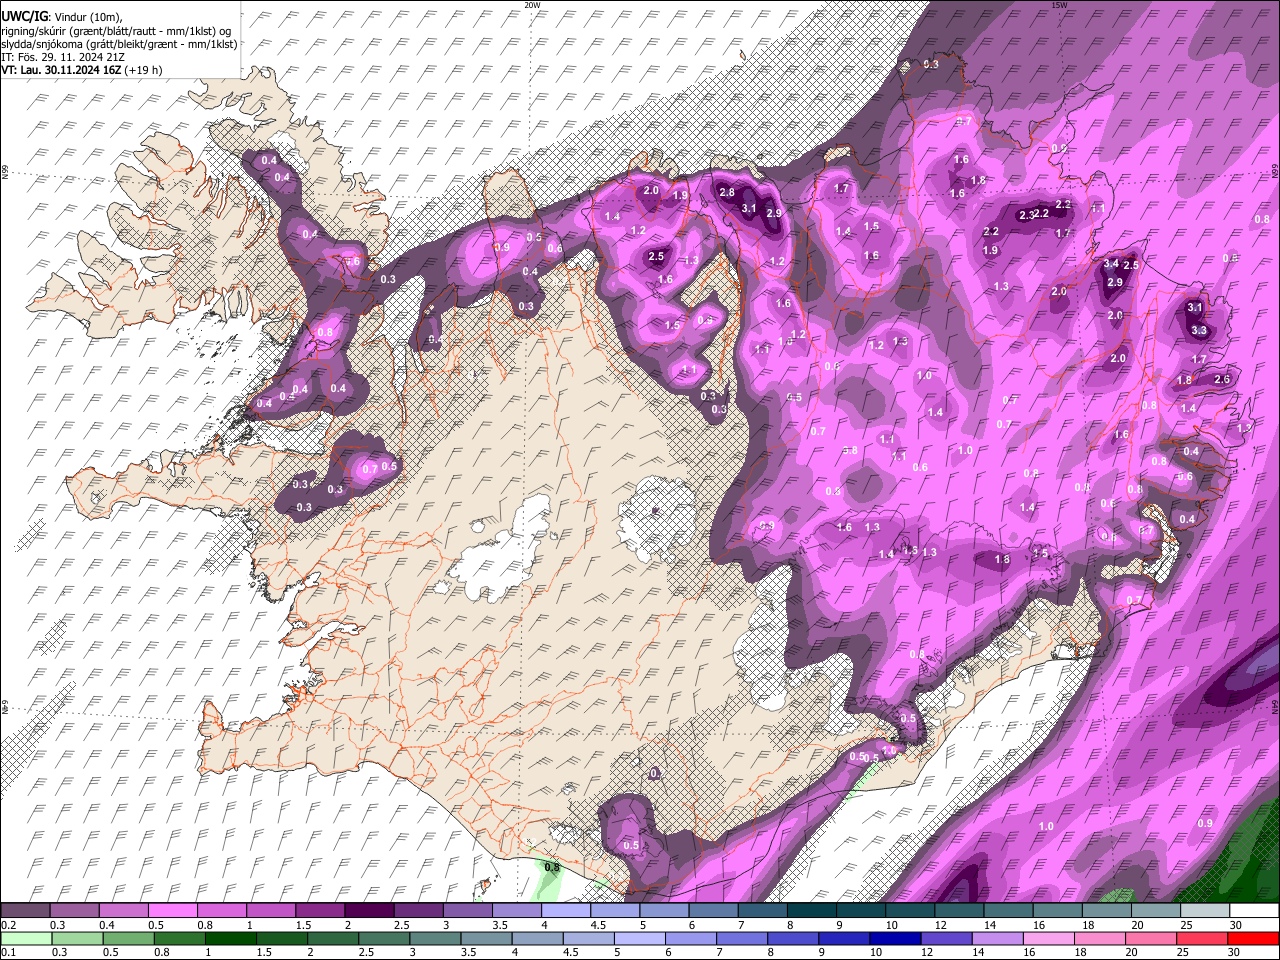Click the white 30 swatch in top legend row
1280x960 pixels.
(1254, 911)
